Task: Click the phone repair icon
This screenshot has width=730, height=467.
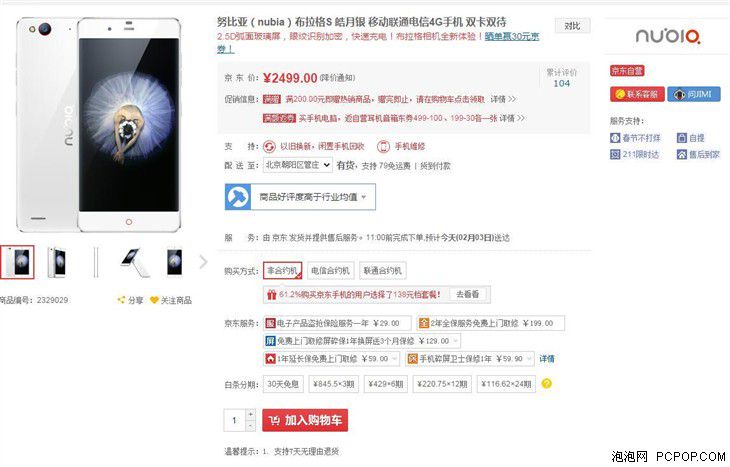Action: (x=383, y=147)
